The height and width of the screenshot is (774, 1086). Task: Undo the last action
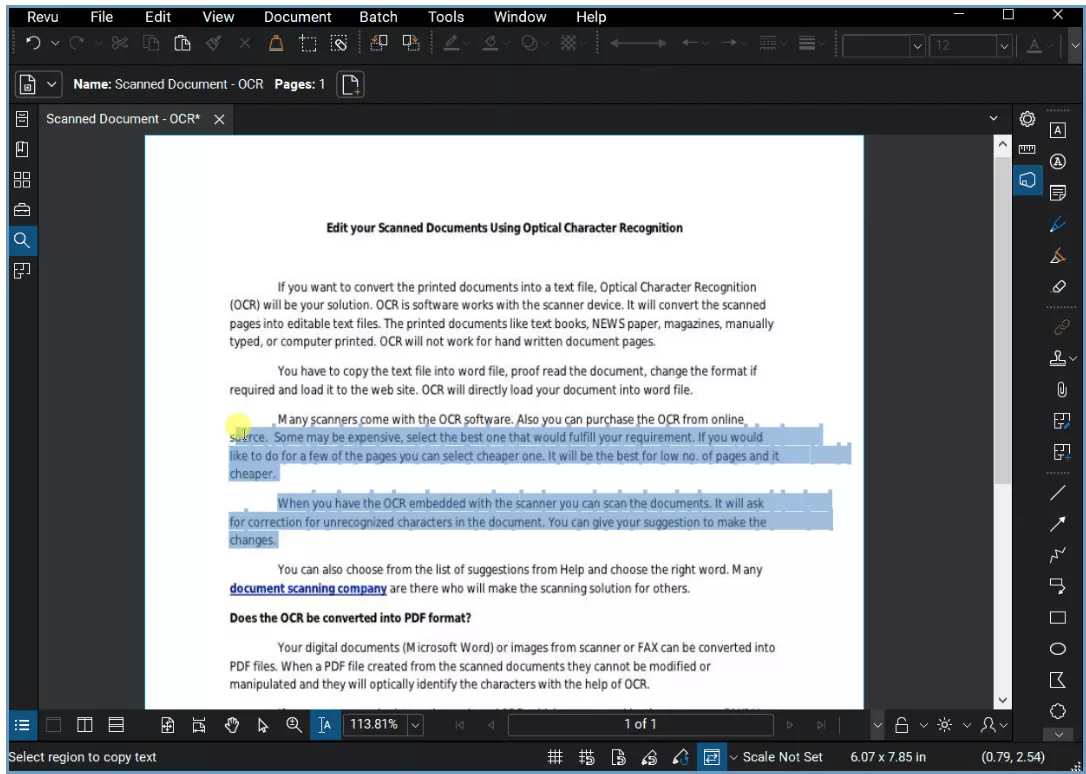tap(32, 43)
